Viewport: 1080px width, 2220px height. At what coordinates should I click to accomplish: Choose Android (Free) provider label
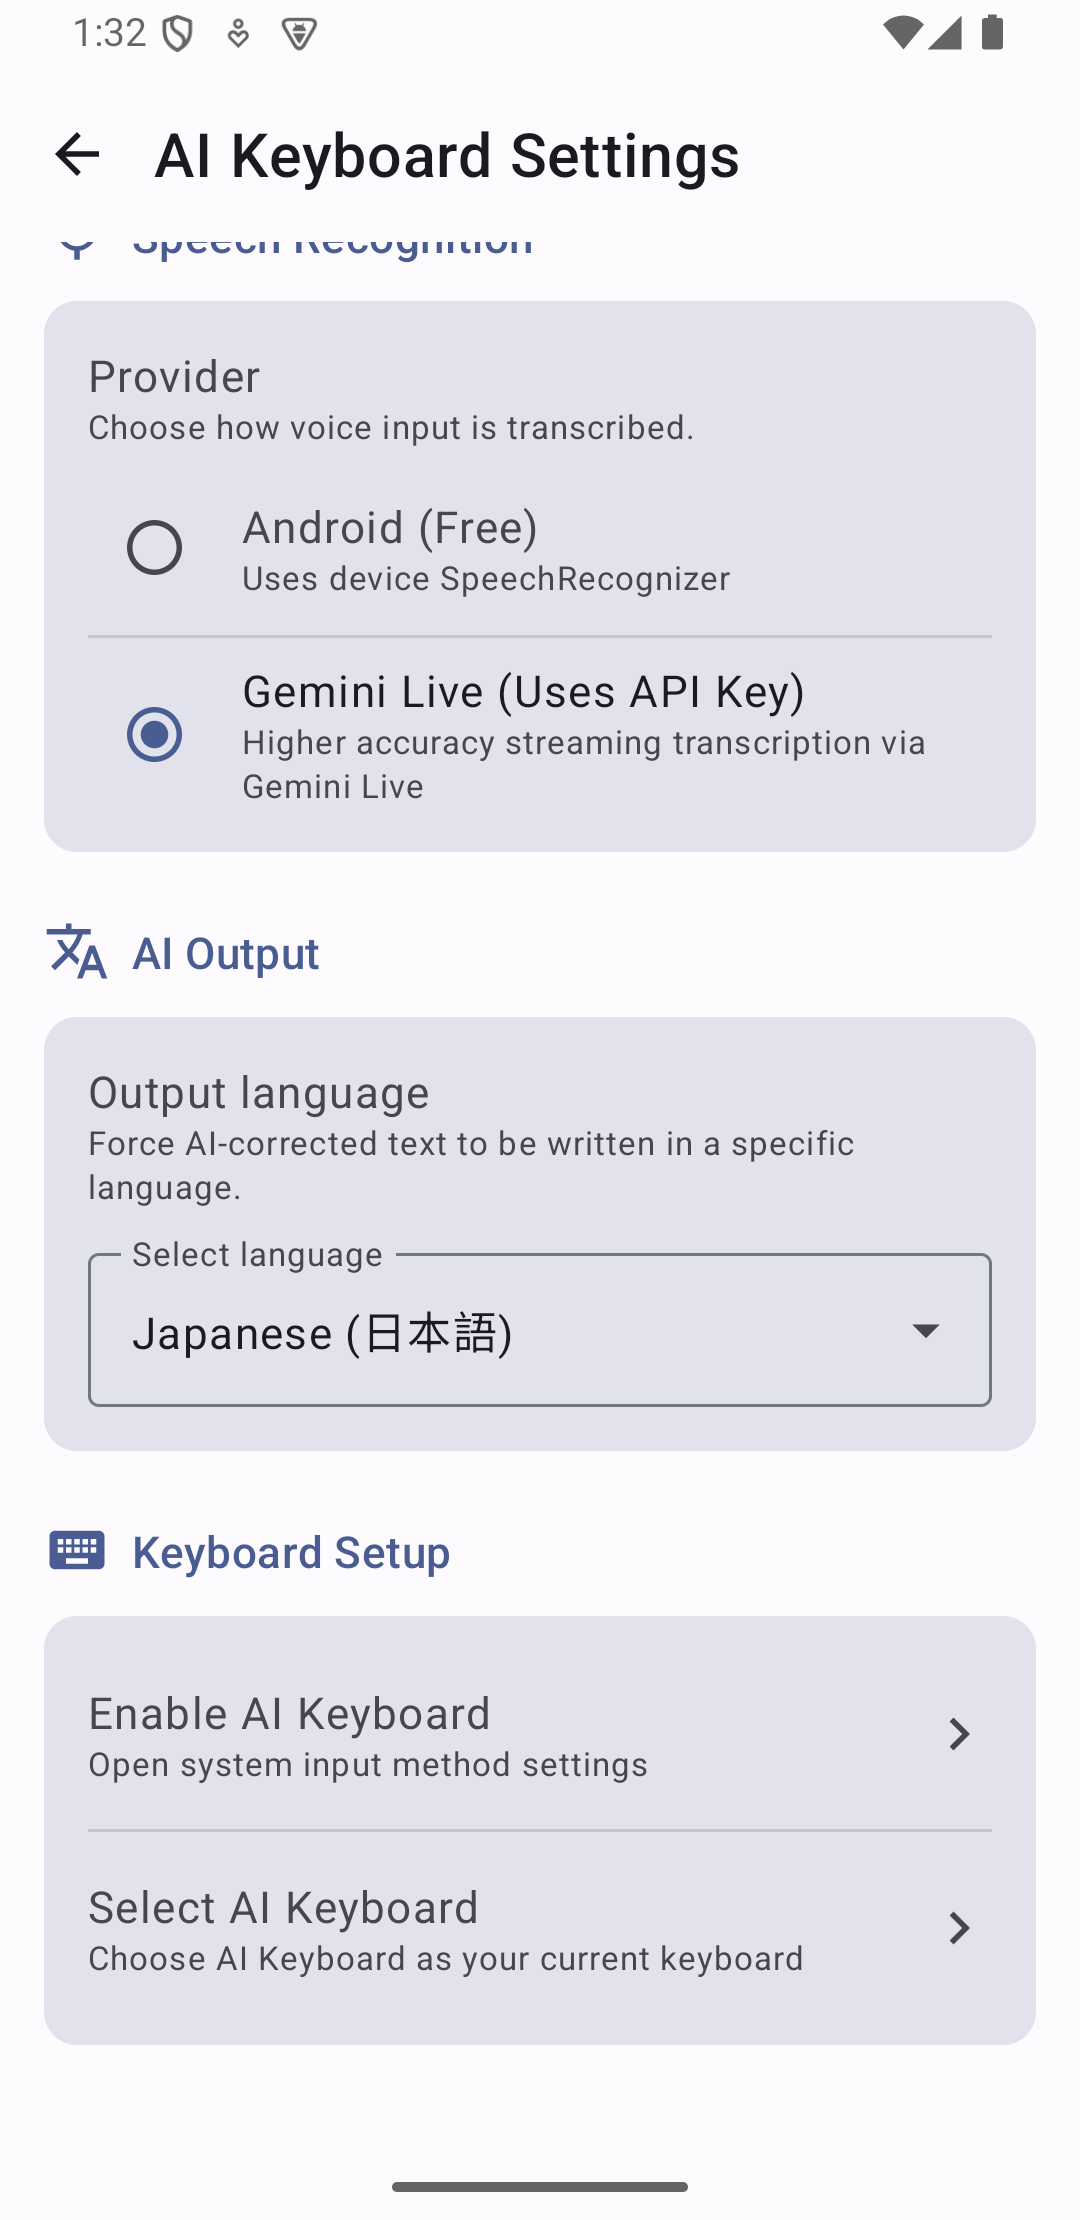390,528
